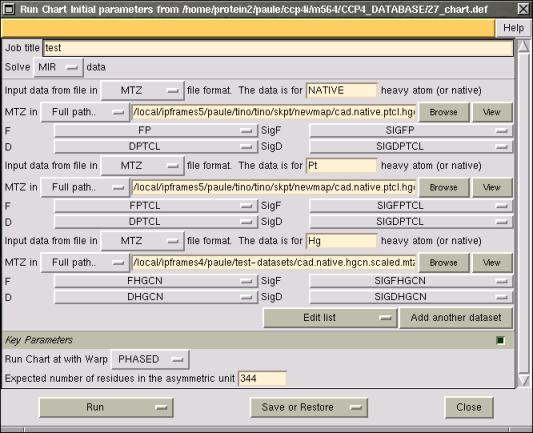Toggle the Key Parameters folder indicator

coord(500,340)
